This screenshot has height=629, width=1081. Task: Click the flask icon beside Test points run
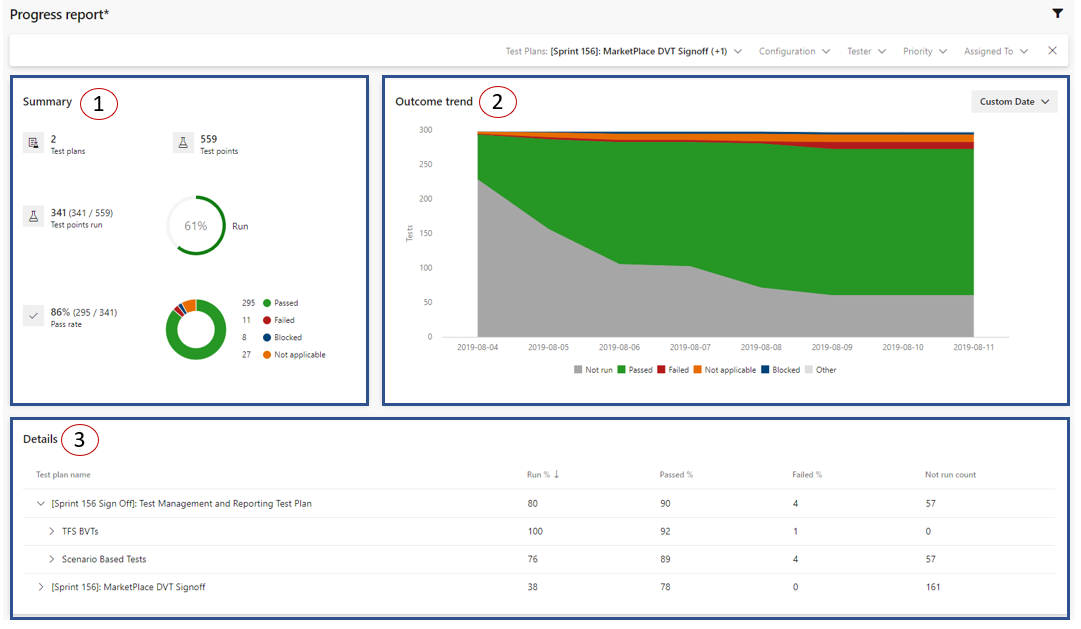[x=33, y=214]
